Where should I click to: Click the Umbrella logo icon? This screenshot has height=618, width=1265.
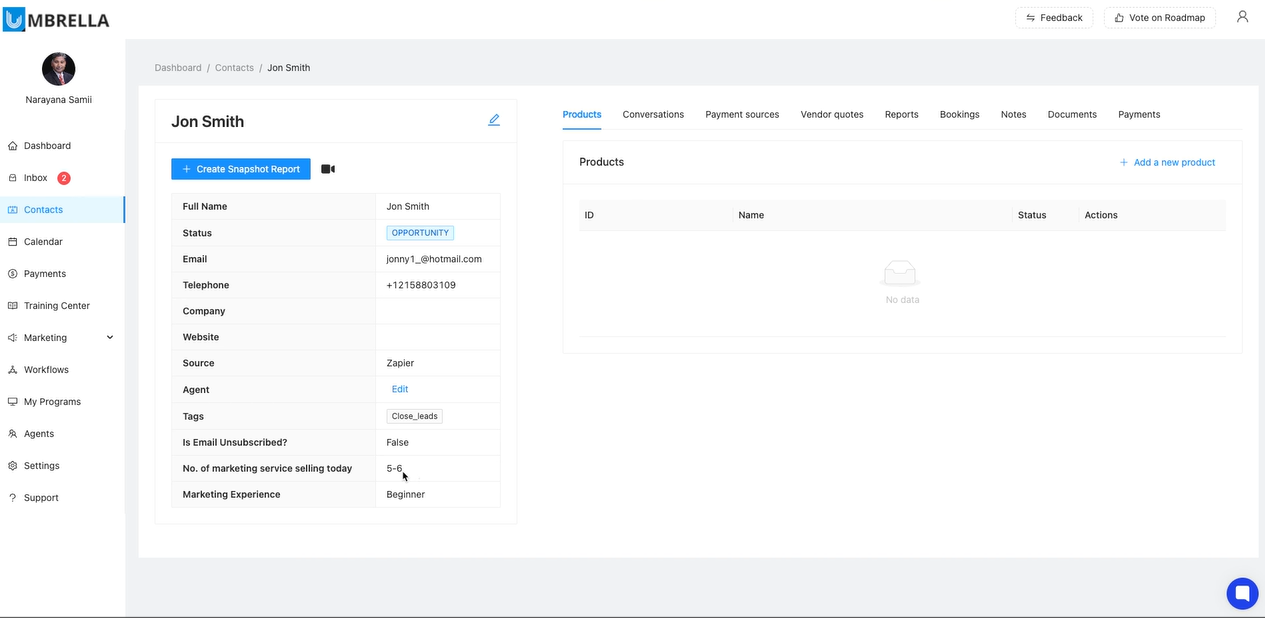[x=14, y=18]
